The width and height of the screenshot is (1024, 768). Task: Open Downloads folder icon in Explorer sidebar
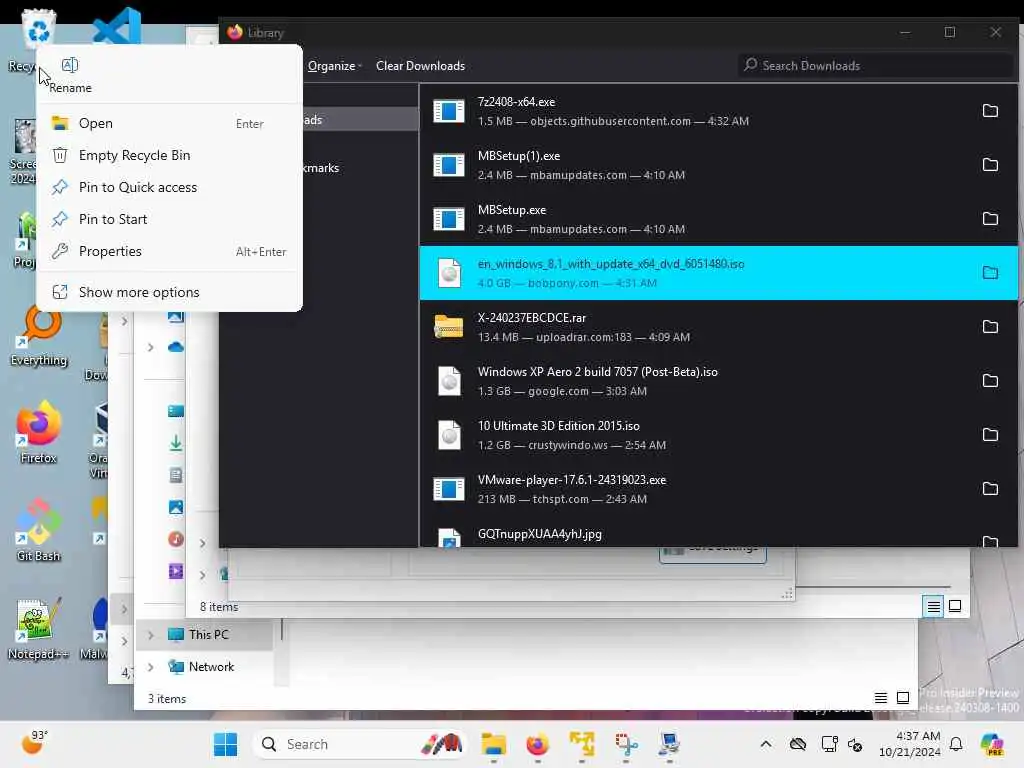(x=176, y=443)
